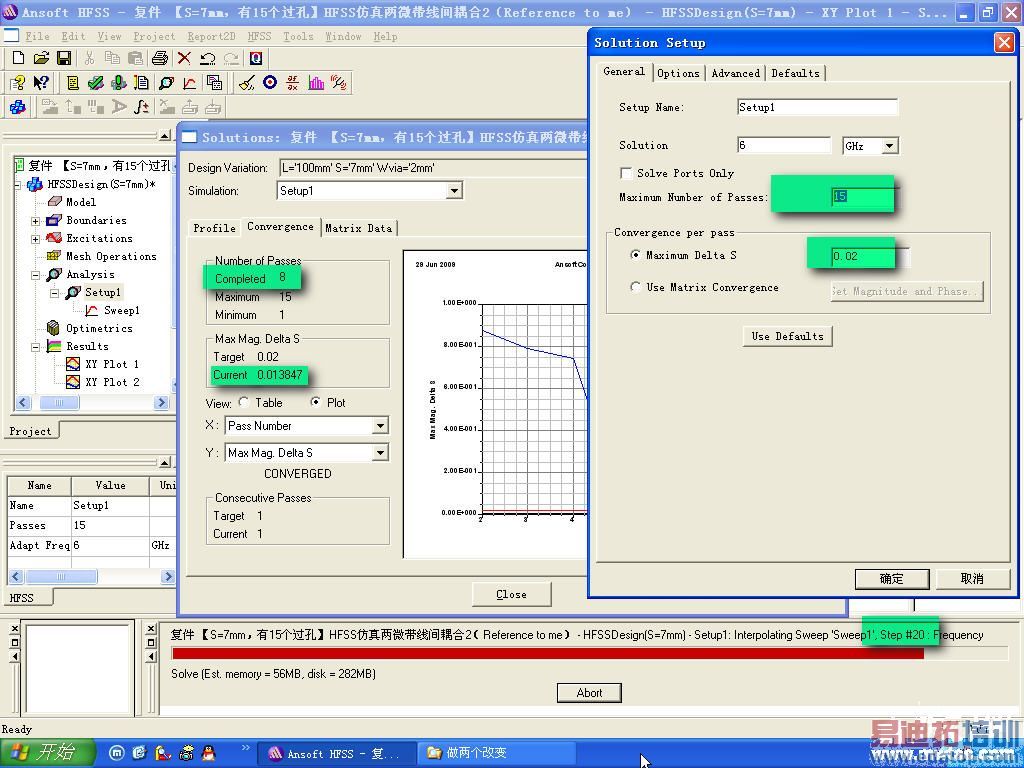Click the magenta histogram statistical icon
Screen dimensions: 1024x768
(x=316, y=83)
